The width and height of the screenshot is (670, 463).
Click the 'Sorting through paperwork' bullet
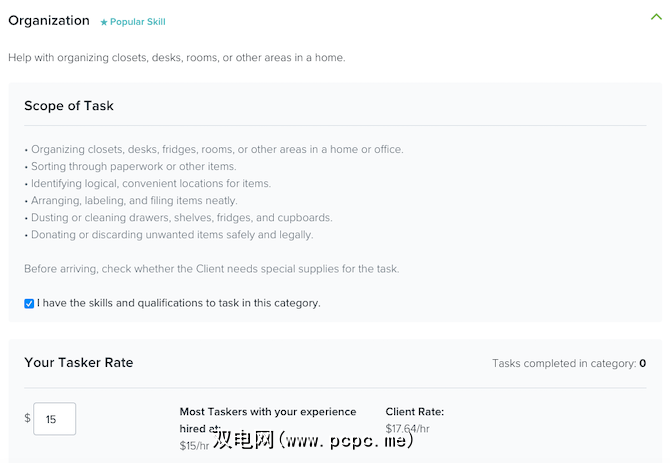(x=133, y=166)
